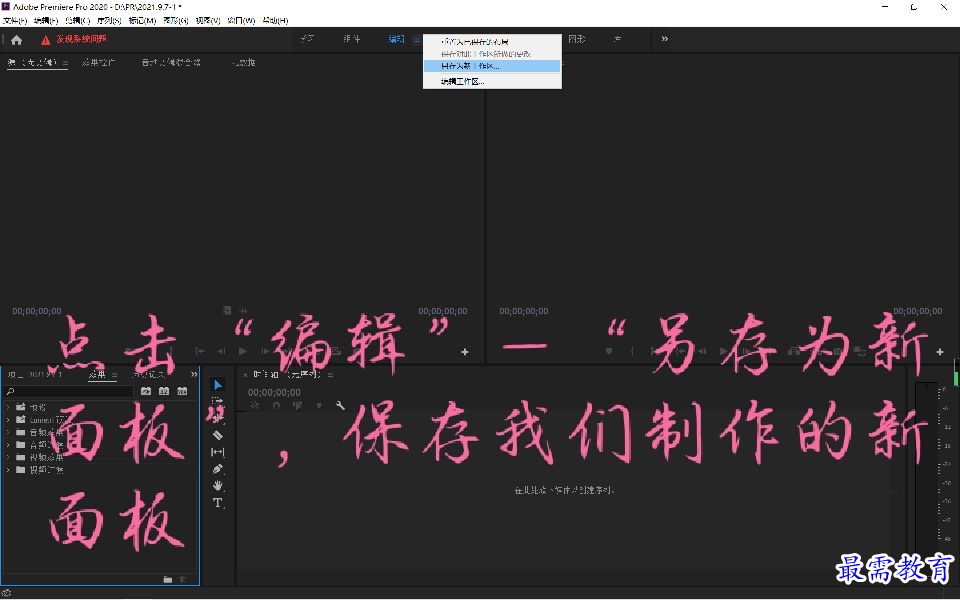Choose 重置为已保存的布局 menu entry
Viewport: 960px width, 600px height.
tap(492, 42)
